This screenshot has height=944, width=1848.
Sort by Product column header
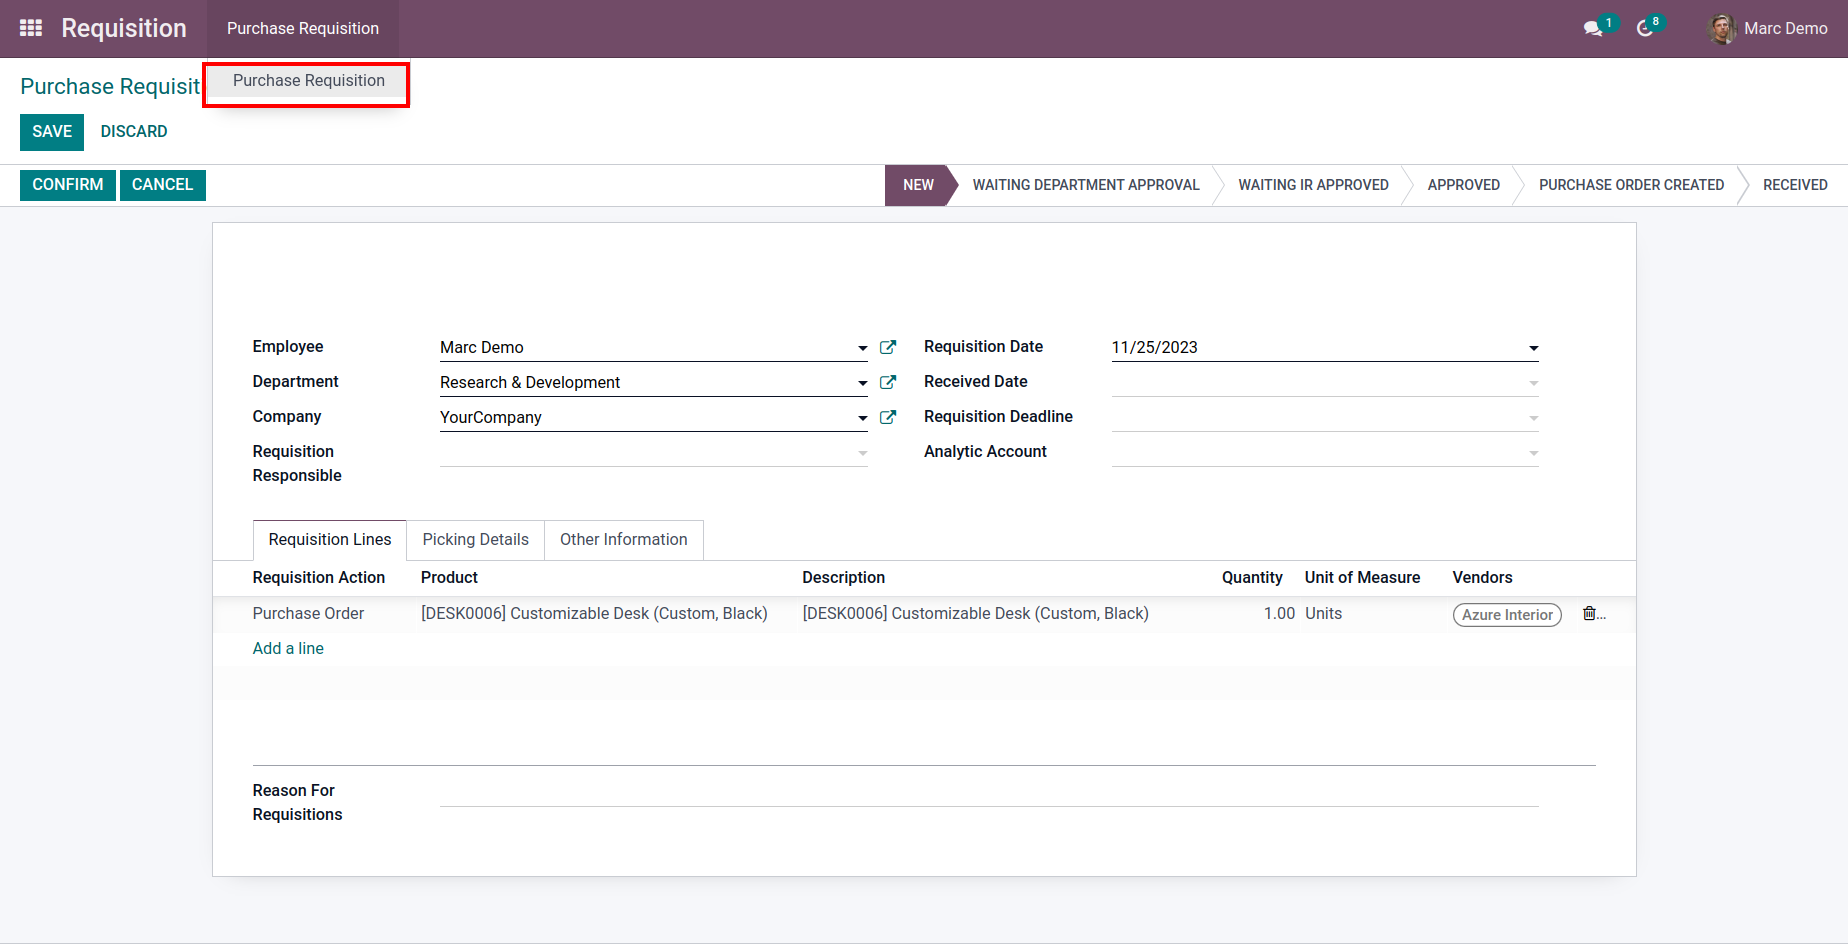coord(449,577)
